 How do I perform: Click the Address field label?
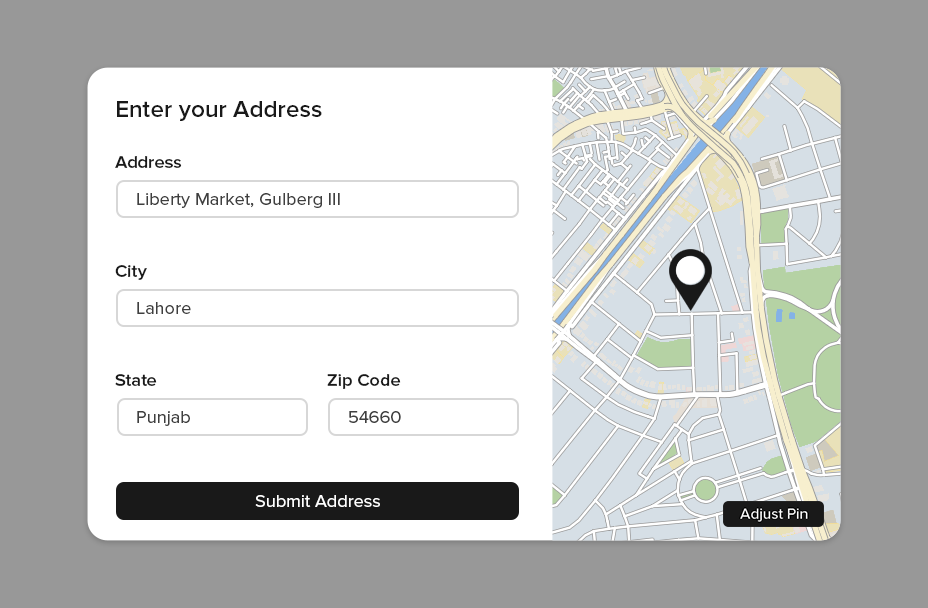coord(148,162)
